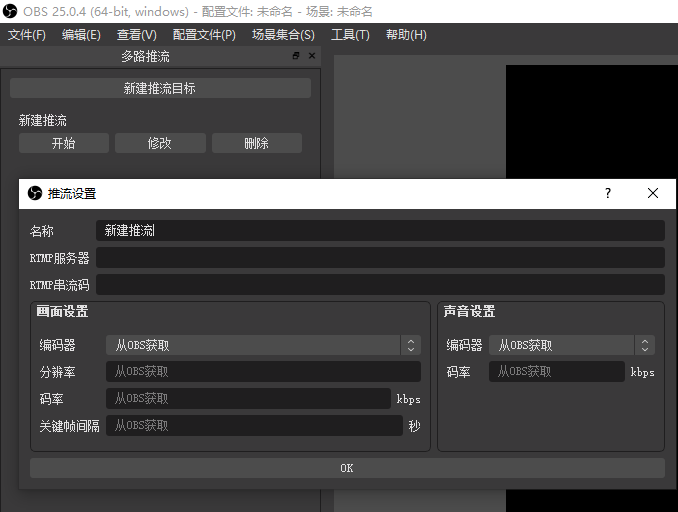
Task: Click 修改 to edit the stream target
Action: pos(160,143)
